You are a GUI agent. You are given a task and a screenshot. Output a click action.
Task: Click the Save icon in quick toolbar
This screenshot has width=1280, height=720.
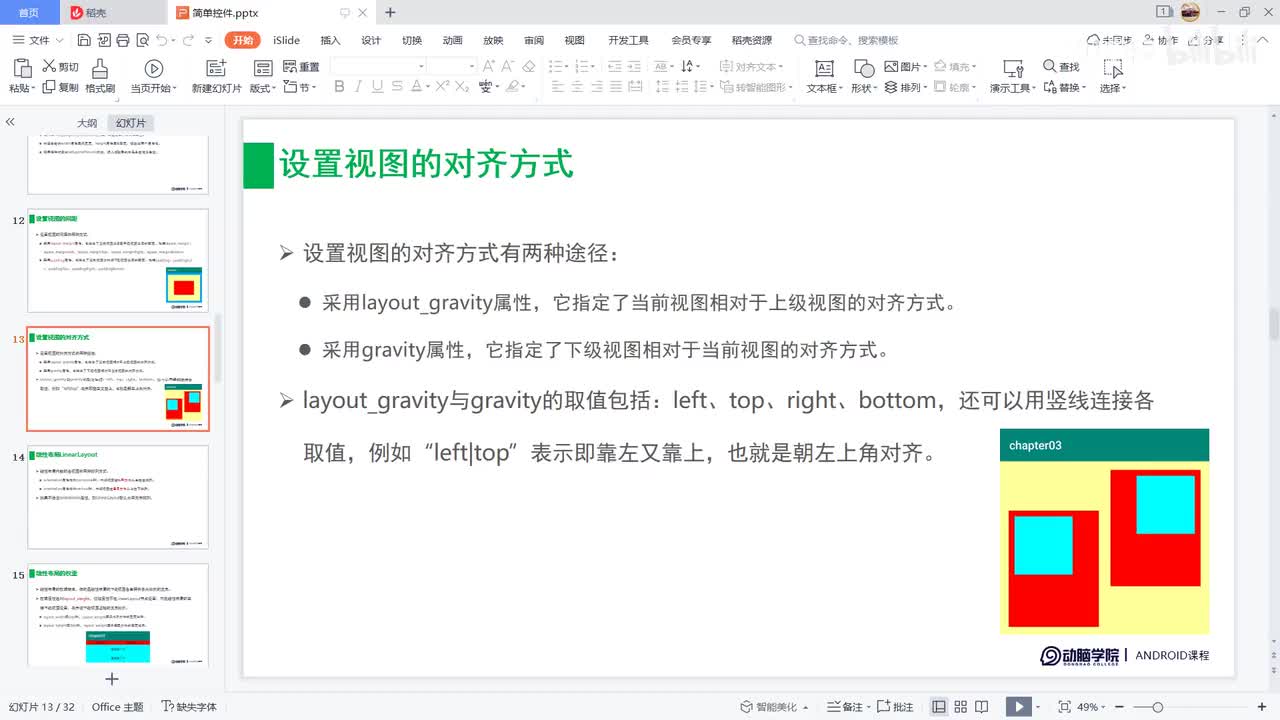(x=84, y=40)
